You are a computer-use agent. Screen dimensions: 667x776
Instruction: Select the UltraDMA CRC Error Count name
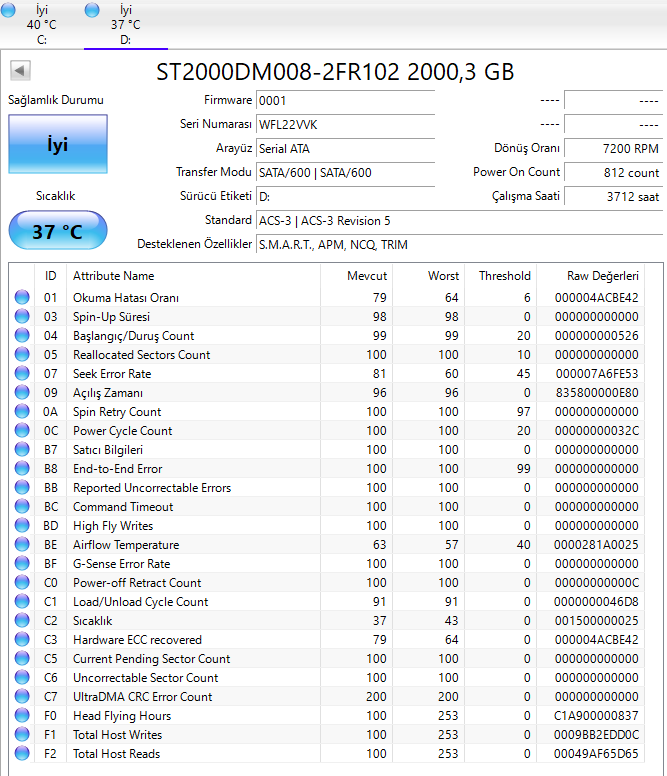coord(143,696)
